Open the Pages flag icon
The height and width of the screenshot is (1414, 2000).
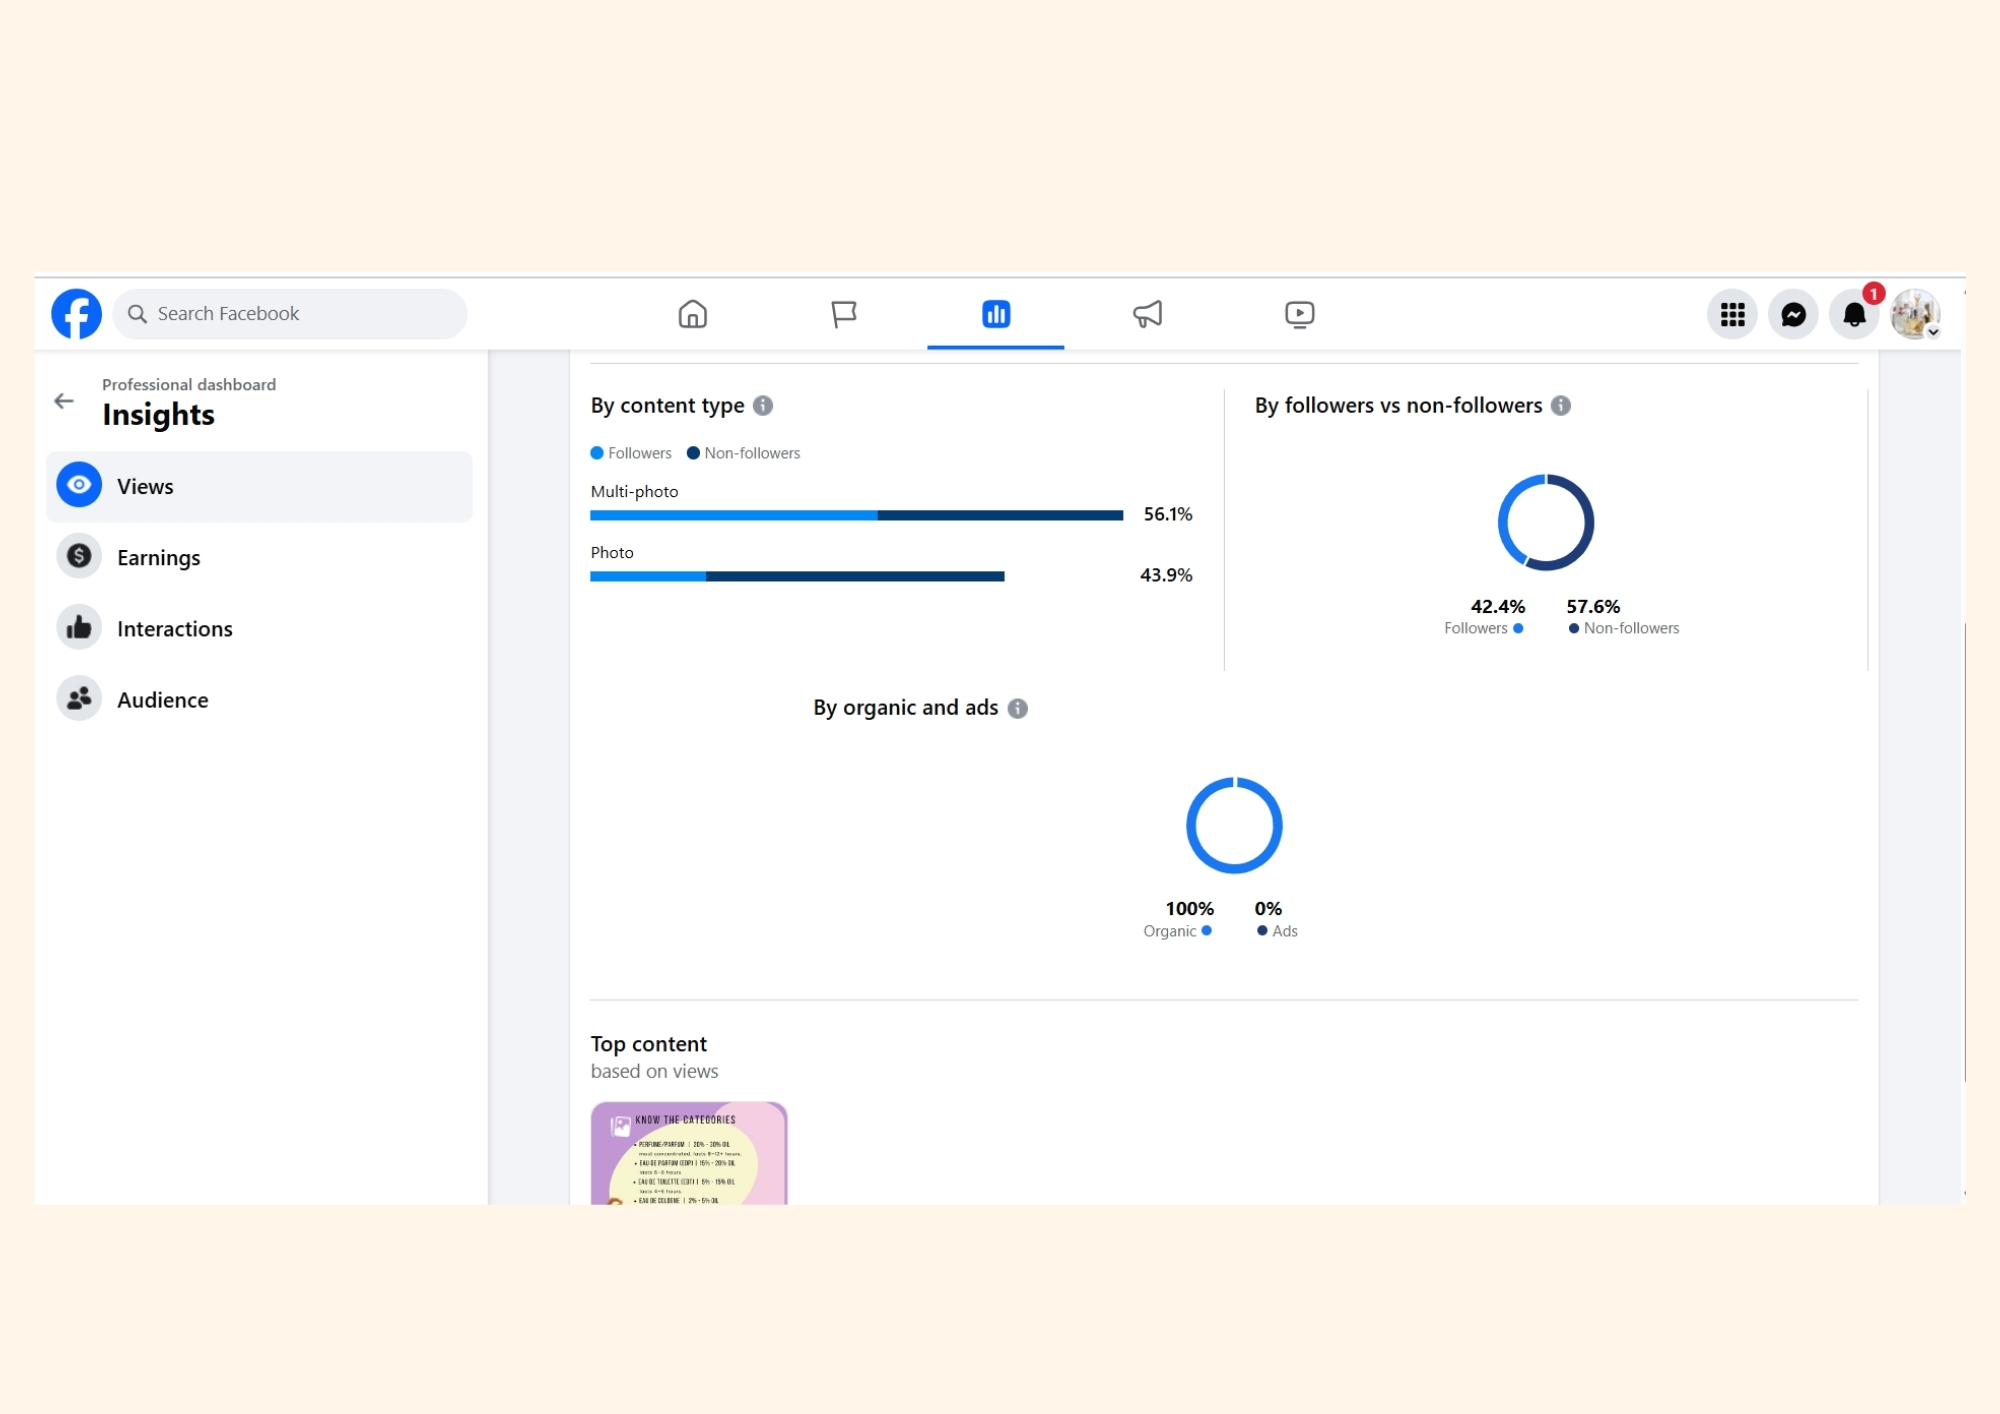coord(844,314)
